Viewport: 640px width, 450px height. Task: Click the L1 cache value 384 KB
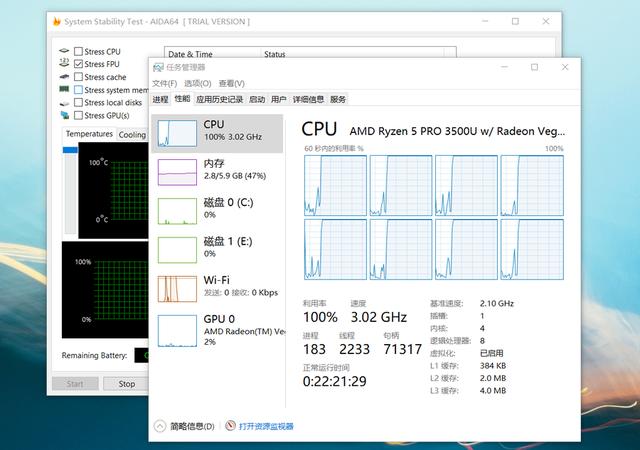(x=493, y=365)
